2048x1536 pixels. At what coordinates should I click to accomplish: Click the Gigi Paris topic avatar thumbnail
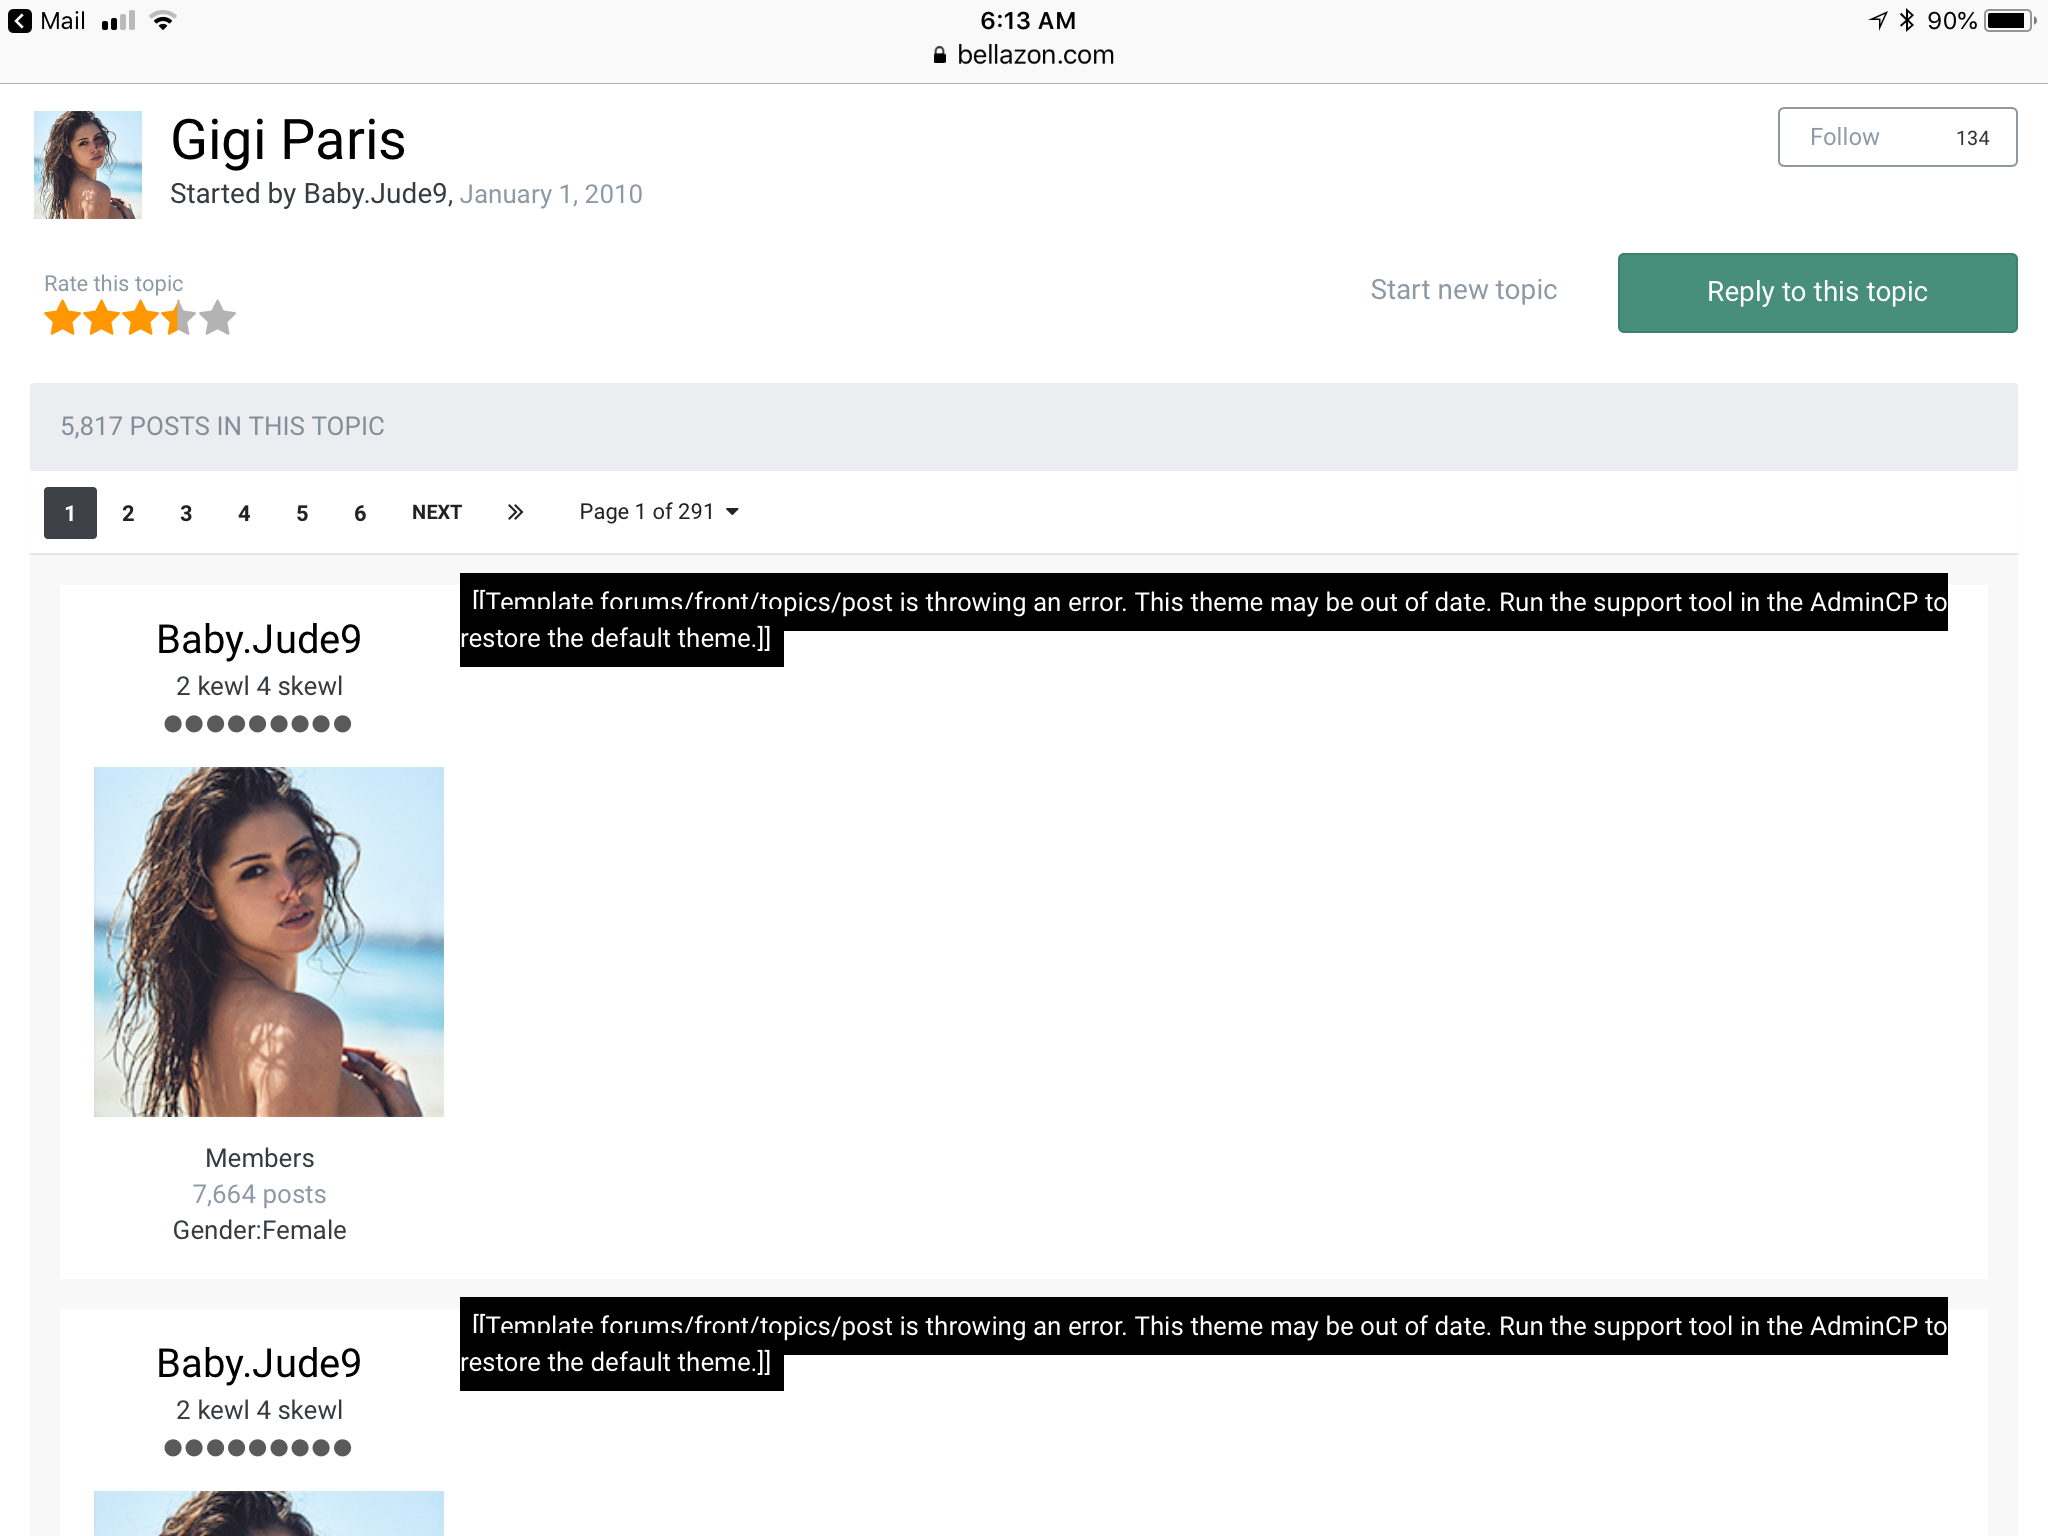point(88,165)
